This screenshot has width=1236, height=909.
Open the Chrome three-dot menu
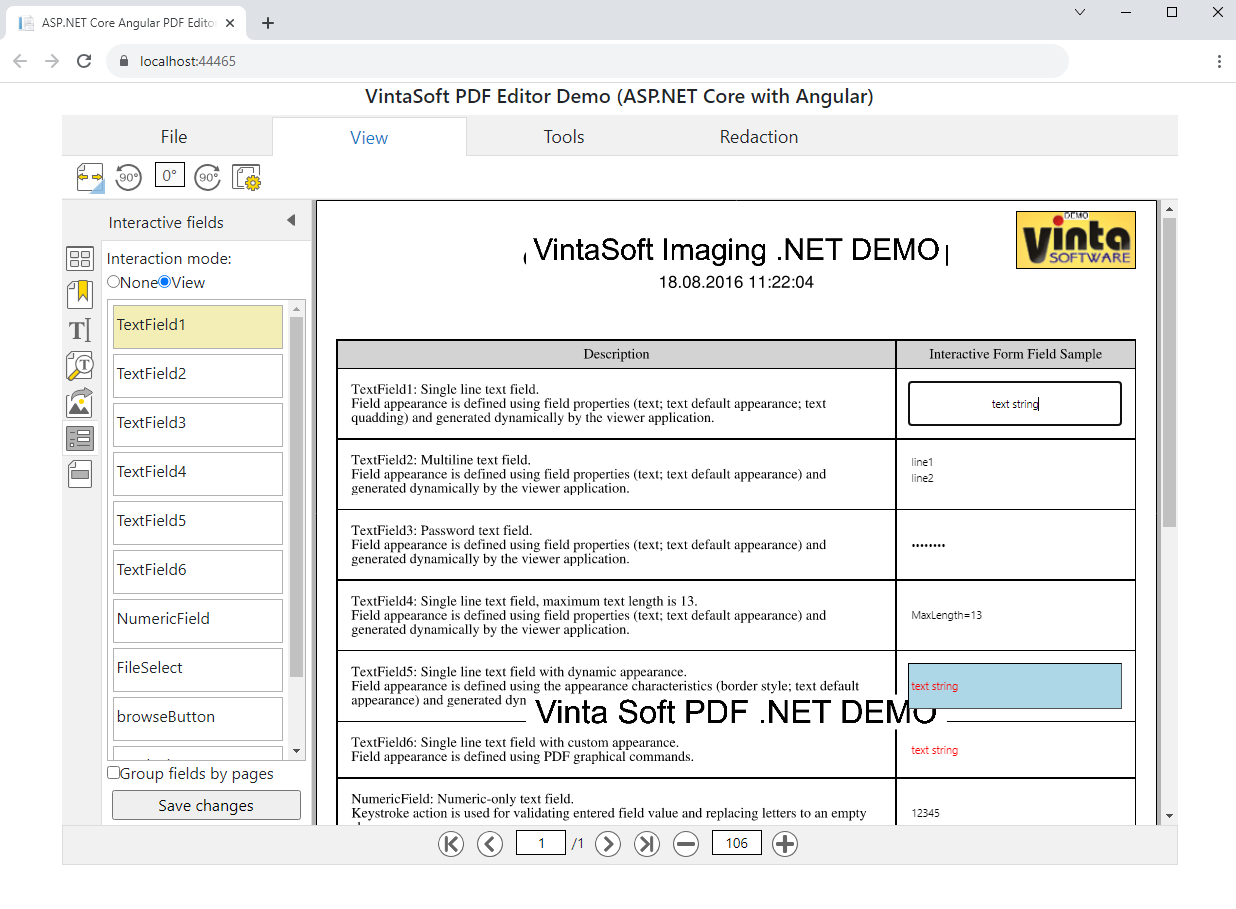click(x=1219, y=61)
